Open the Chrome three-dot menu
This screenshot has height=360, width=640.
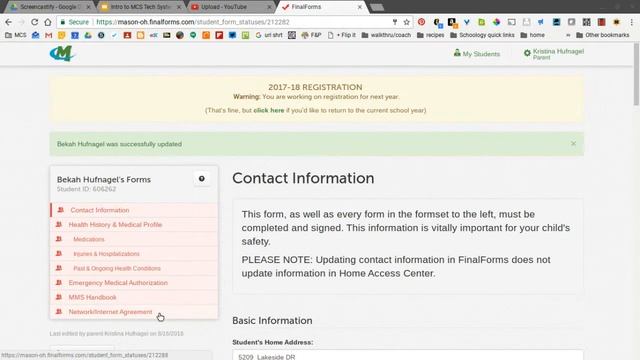(x=632, y=22)
